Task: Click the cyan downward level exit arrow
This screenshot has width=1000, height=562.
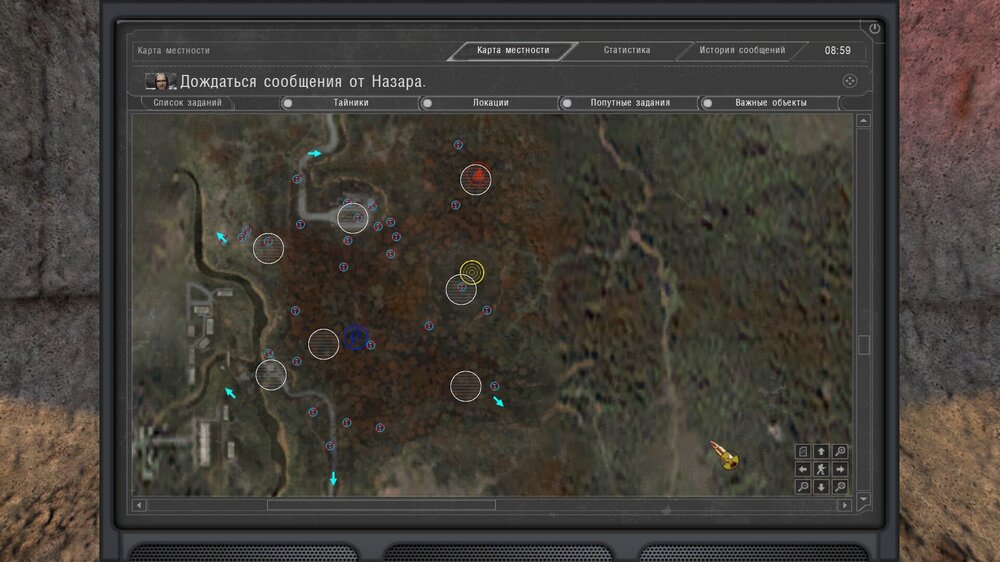Action: click(333, 478)
